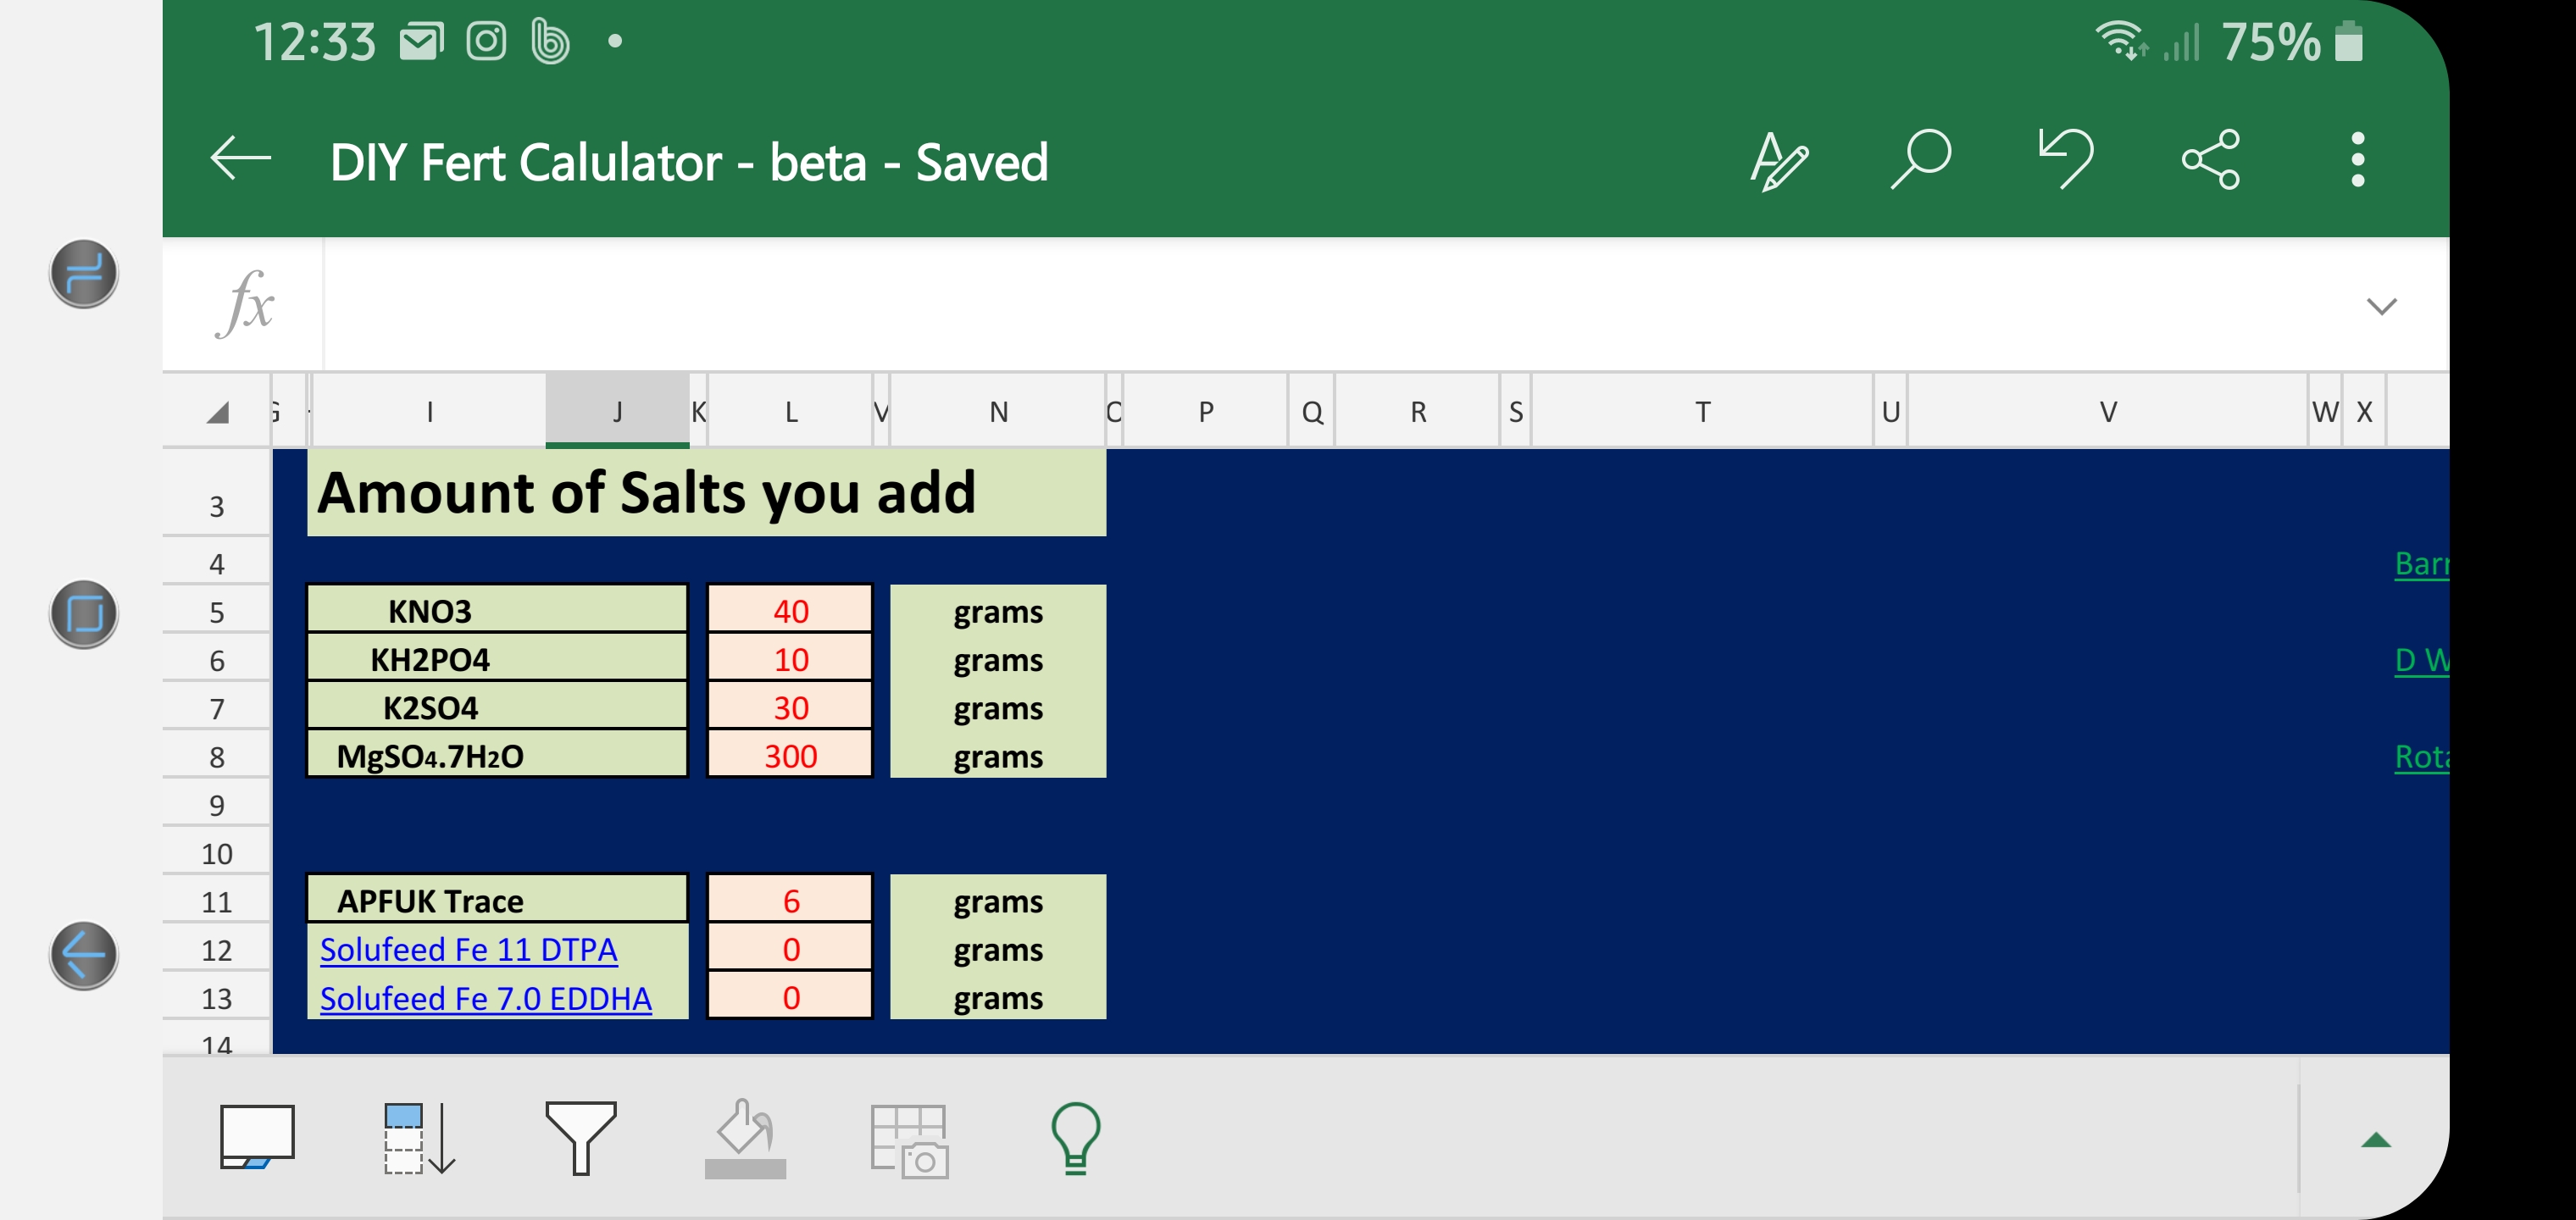
Task: Select the KNO3 value 40 cell
Action: [x=790, y=610]
